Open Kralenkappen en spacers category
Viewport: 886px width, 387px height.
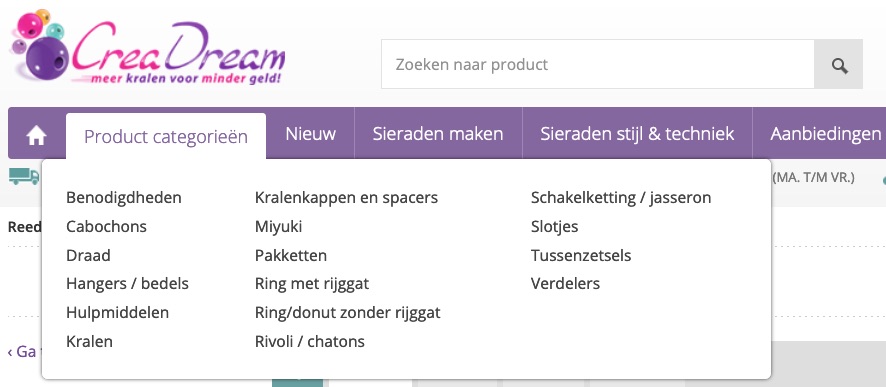(x=346, y=198)
